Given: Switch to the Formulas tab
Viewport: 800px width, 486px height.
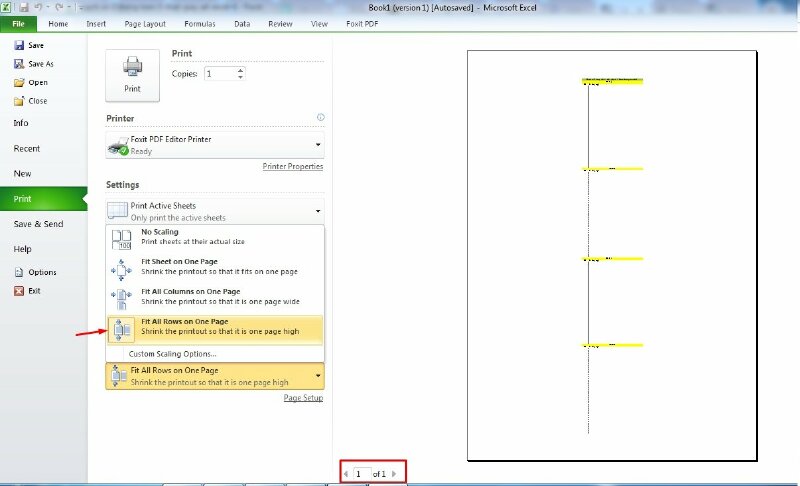Looking at the screenshot, I should 199,24.
